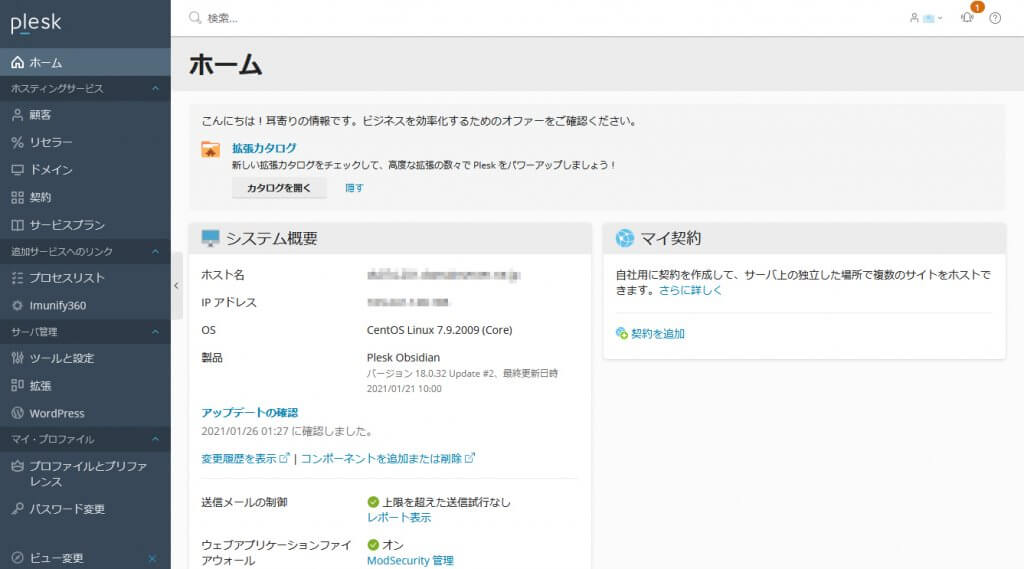
Task: Click アップデートの確認 link
Action: pos(249,413)
